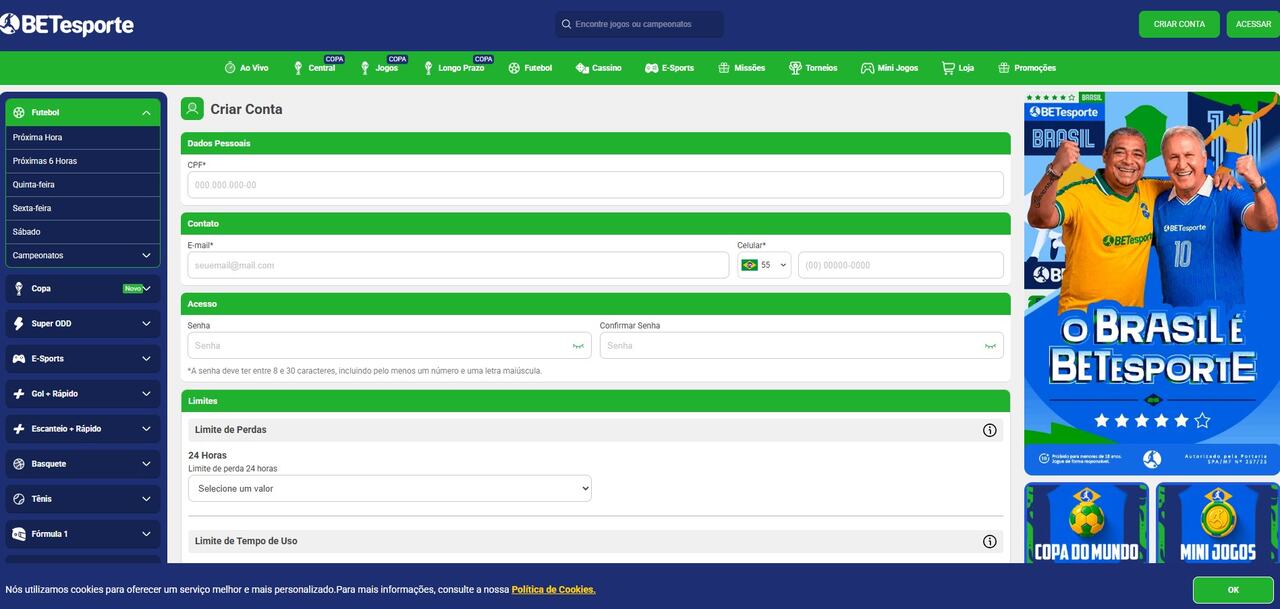Click the Ao Vivo stopwatch icon

230,68
